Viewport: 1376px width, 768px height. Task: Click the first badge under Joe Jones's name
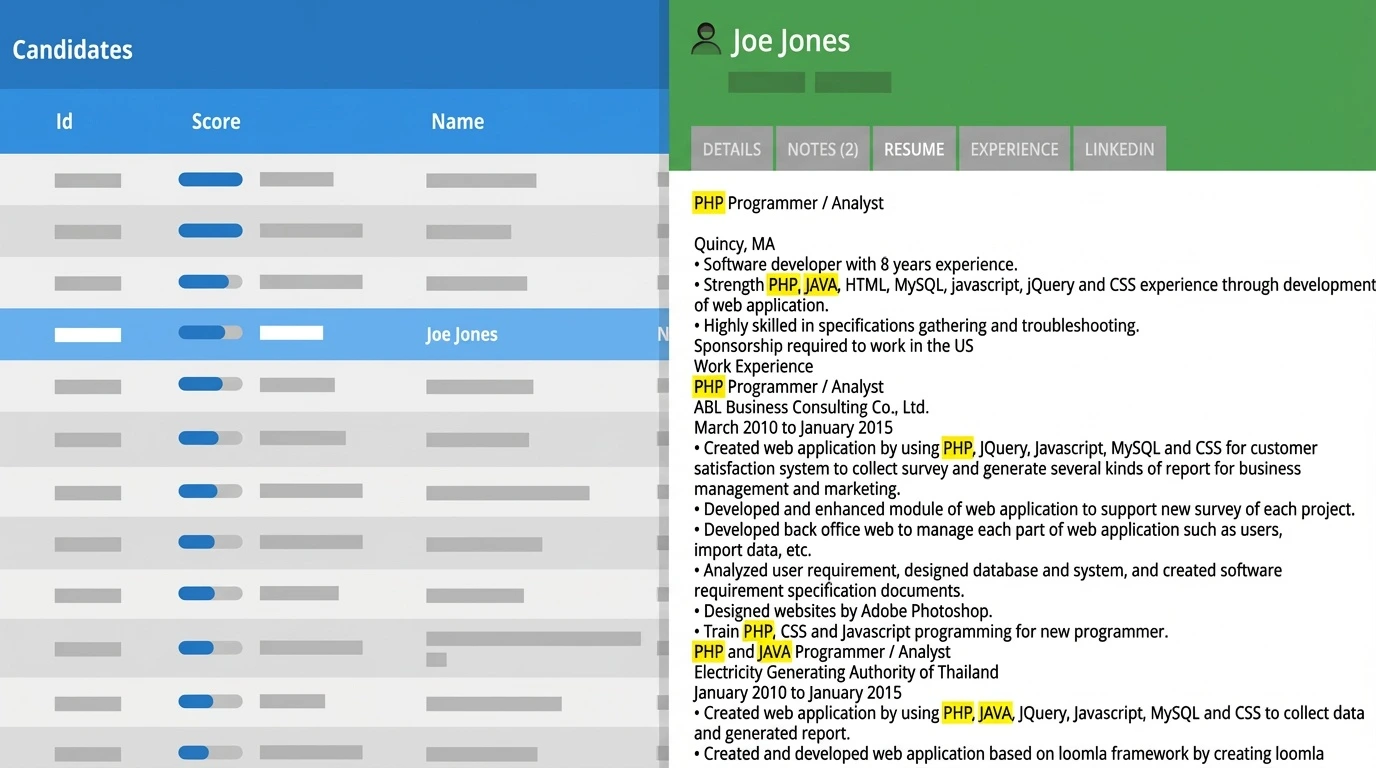point(766,83)
